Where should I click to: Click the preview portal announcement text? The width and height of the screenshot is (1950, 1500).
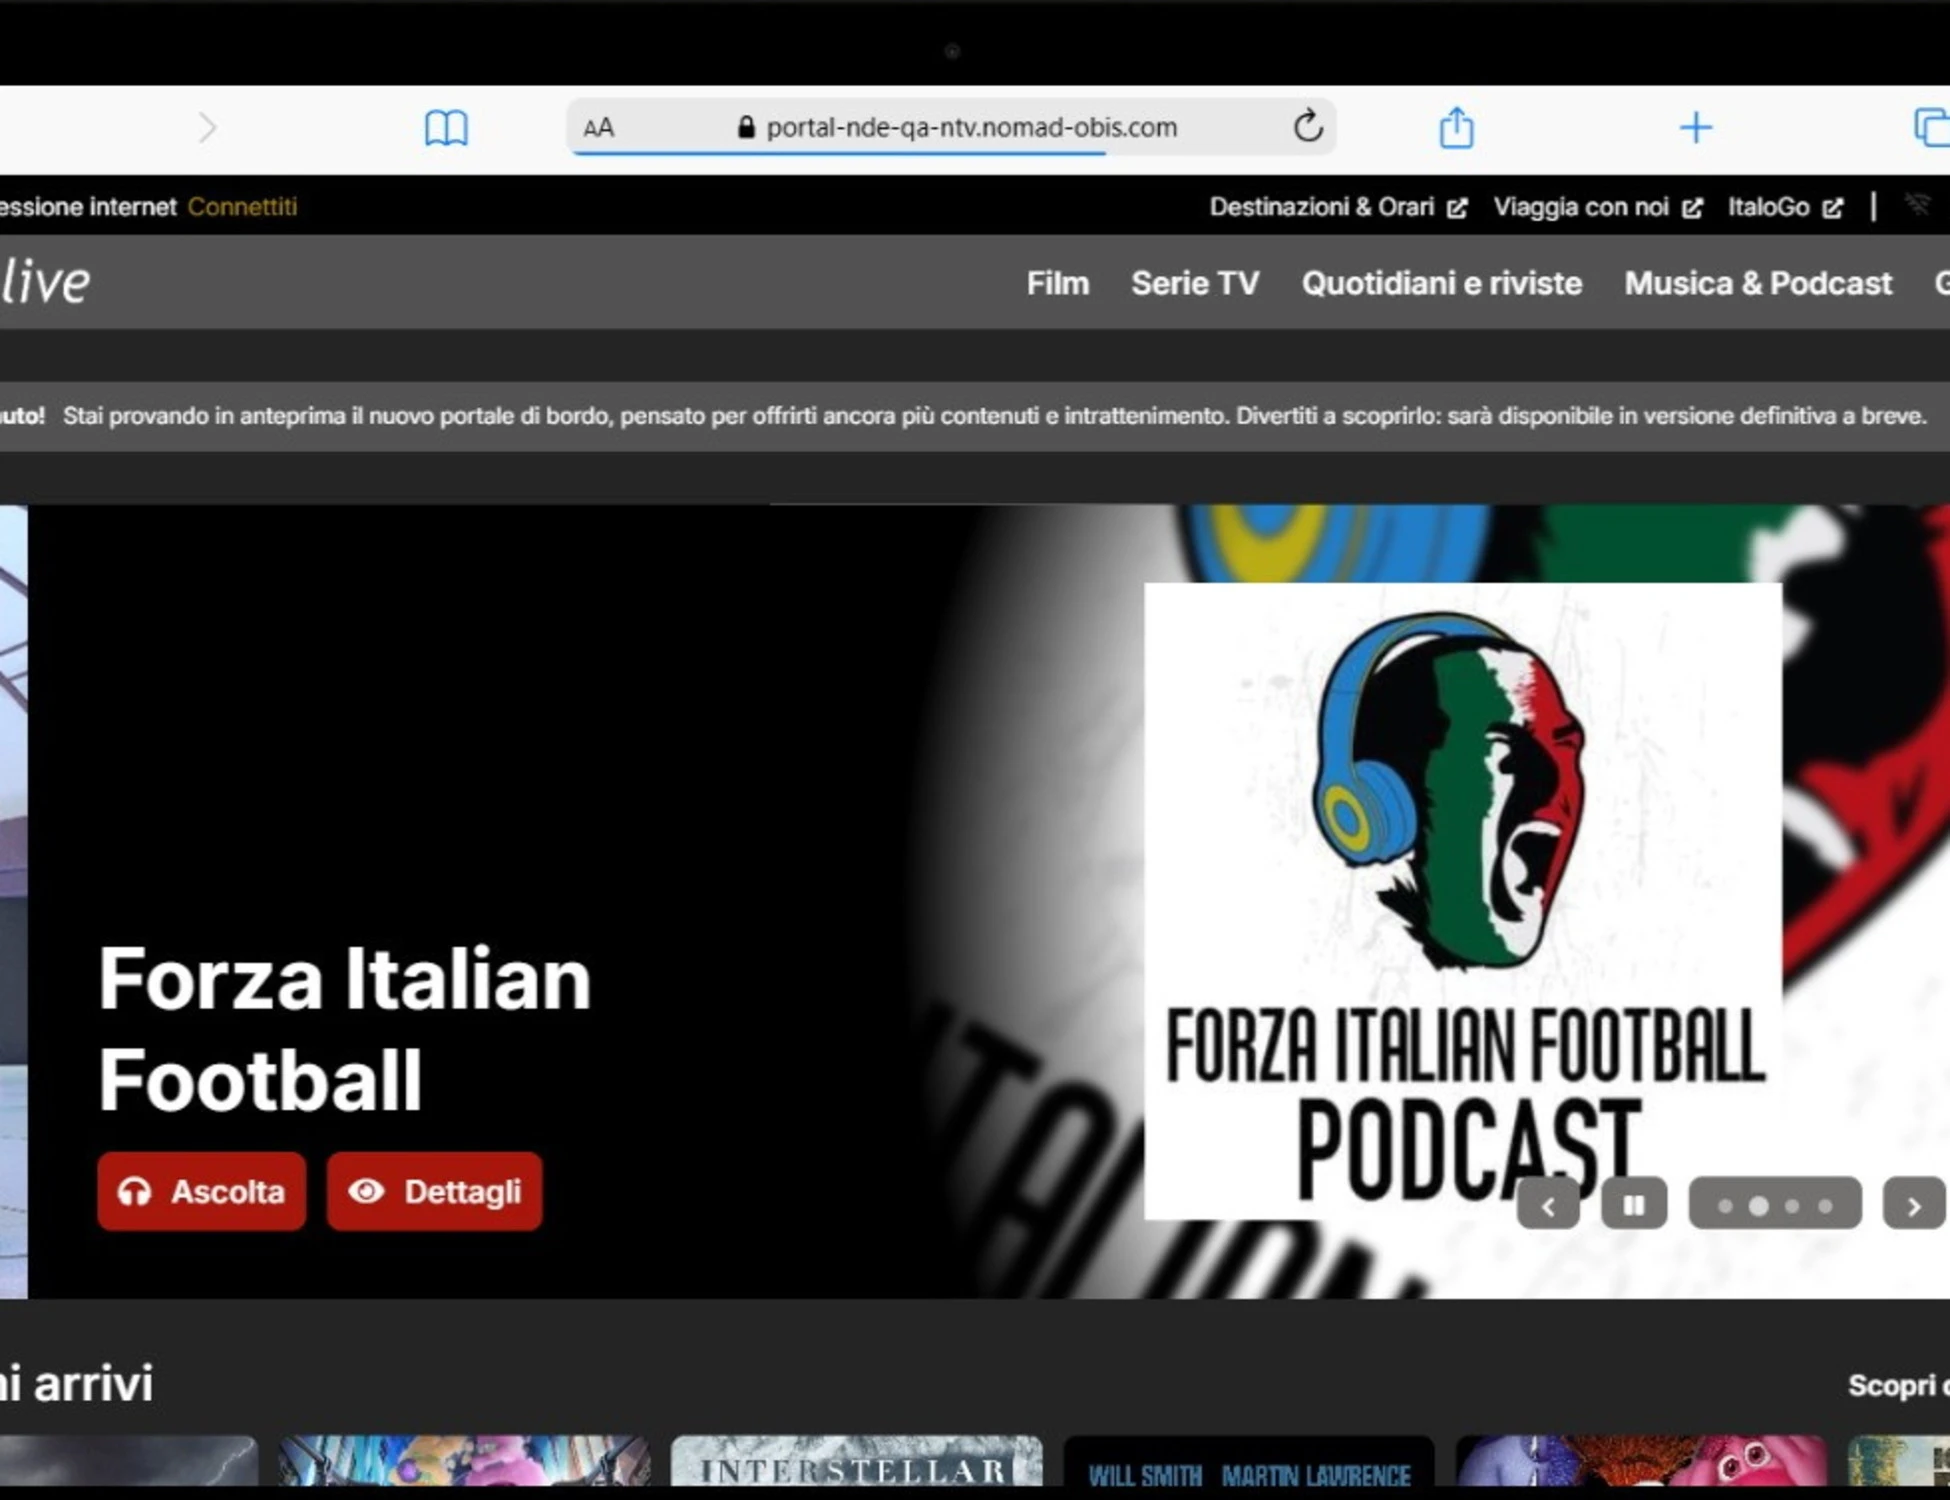pos(994,416)
